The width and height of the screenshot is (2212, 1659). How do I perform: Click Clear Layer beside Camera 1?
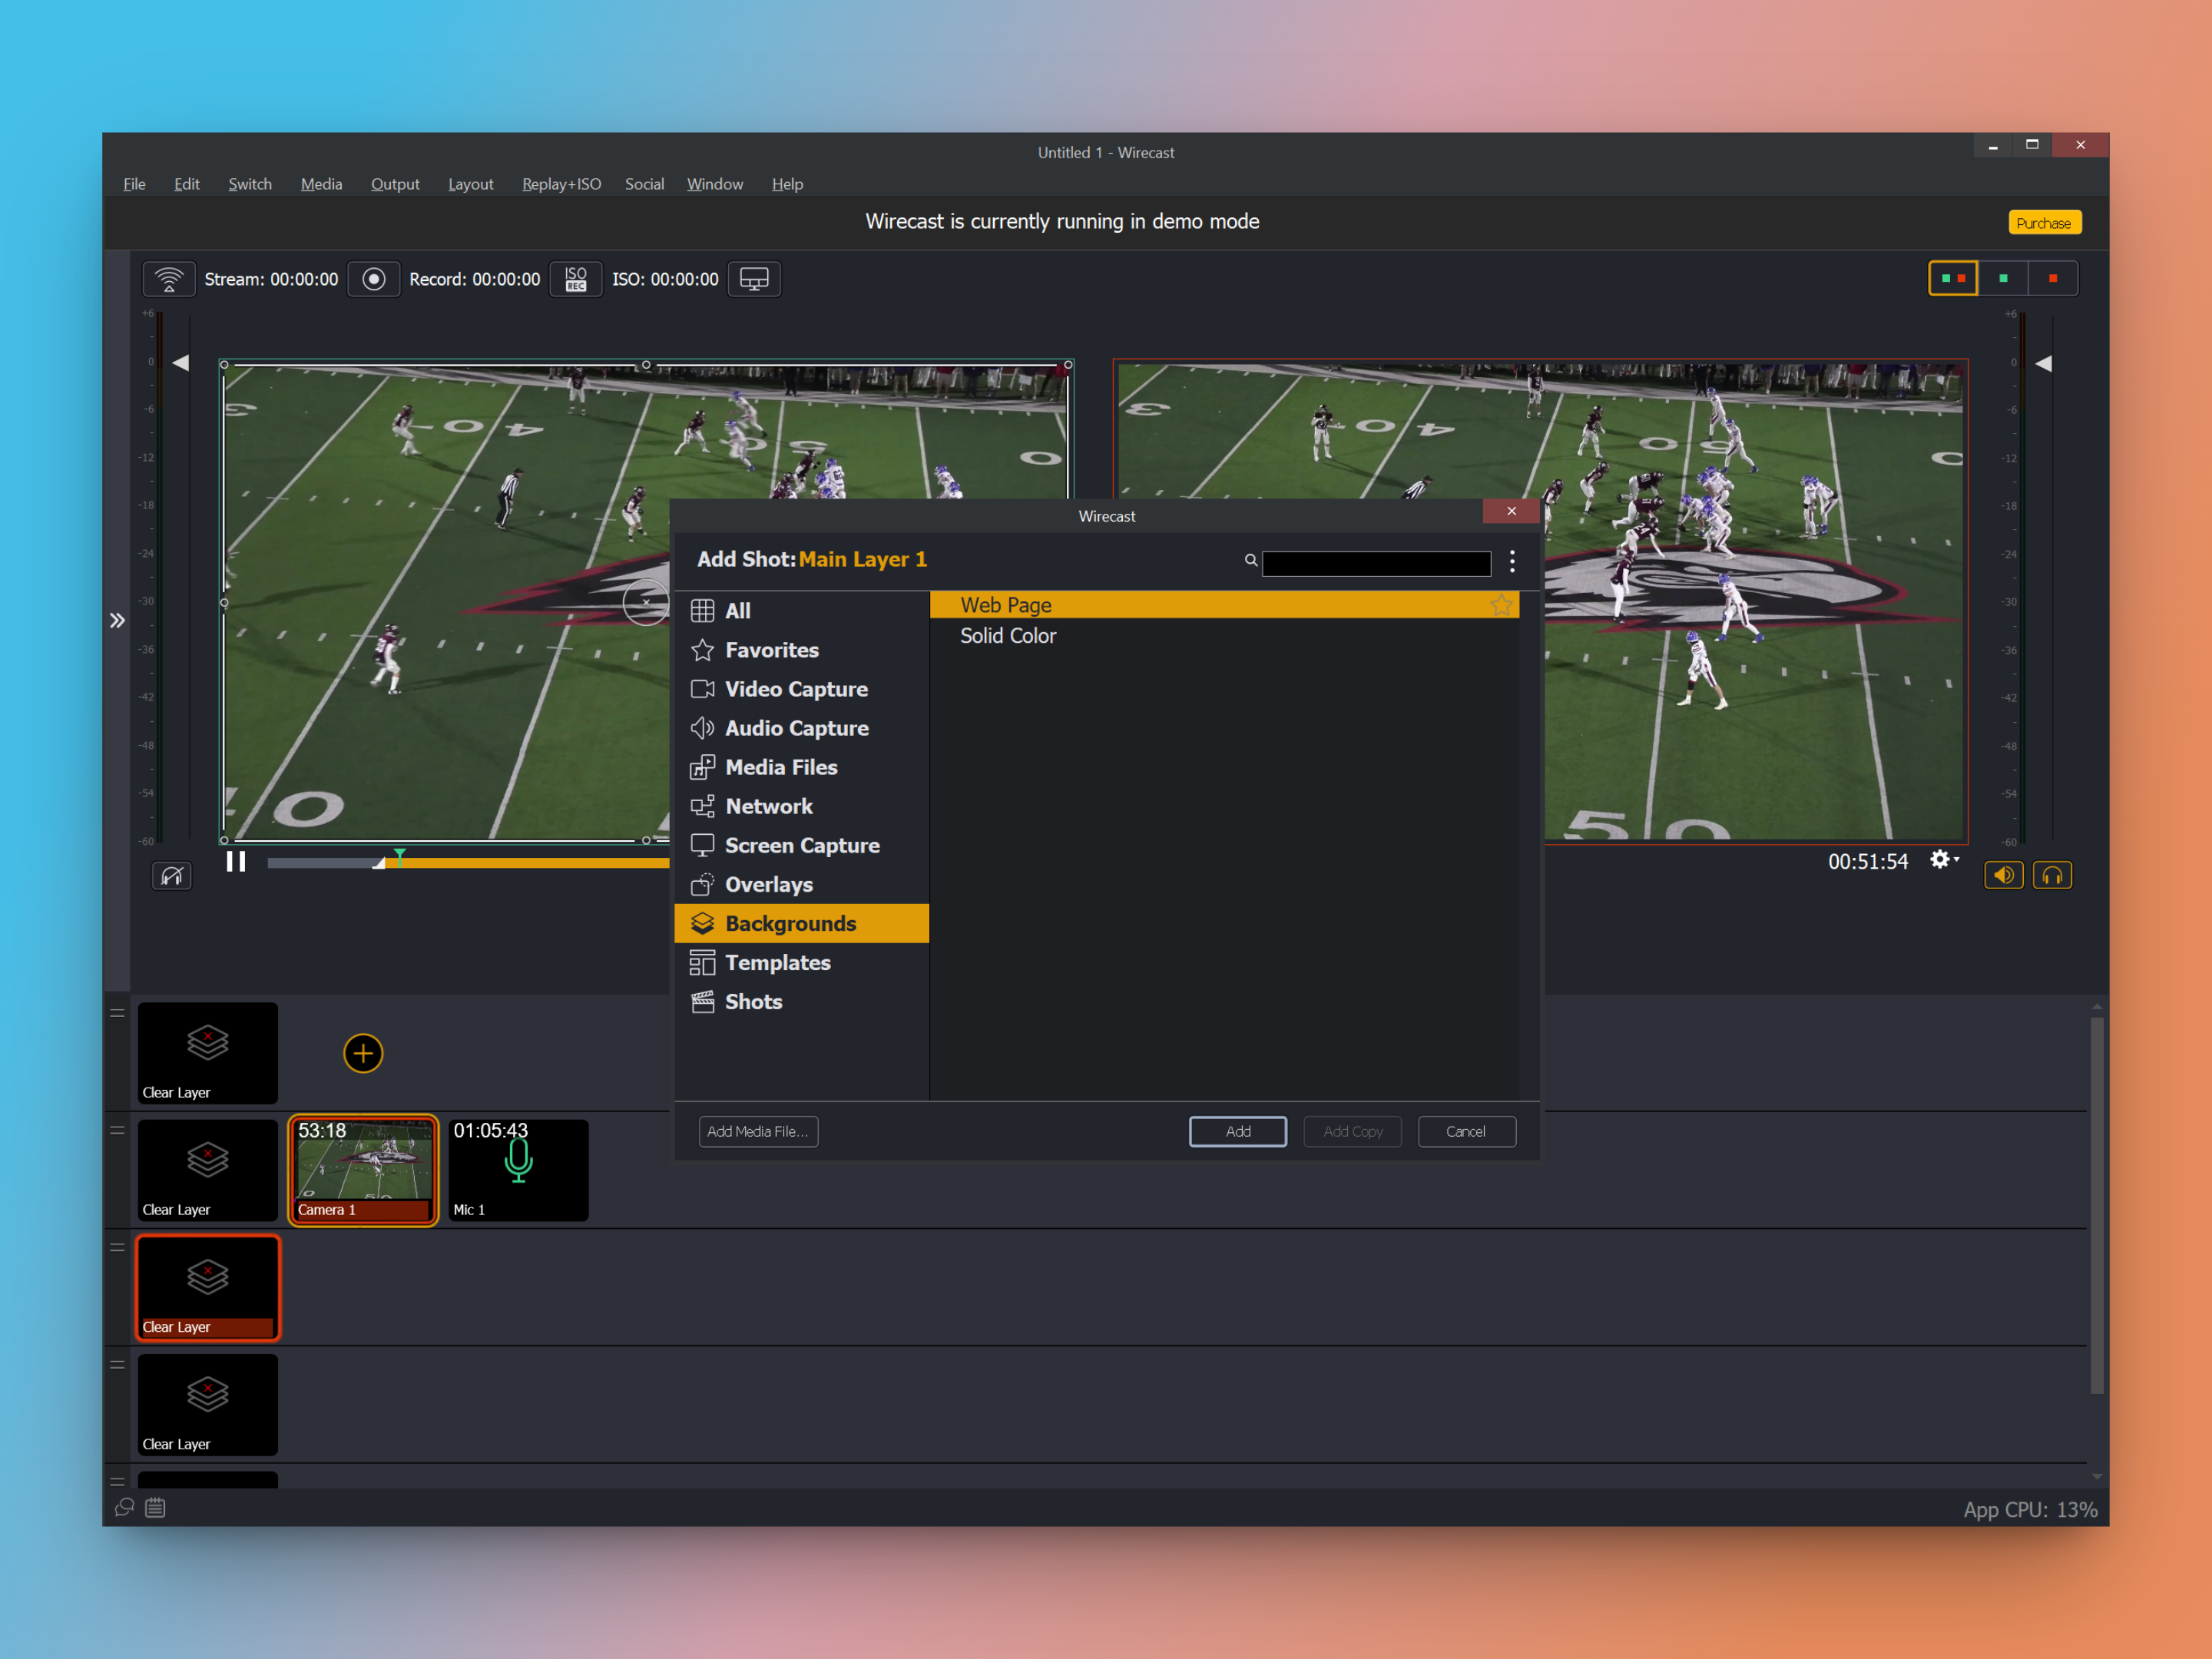pos(208,1170)
